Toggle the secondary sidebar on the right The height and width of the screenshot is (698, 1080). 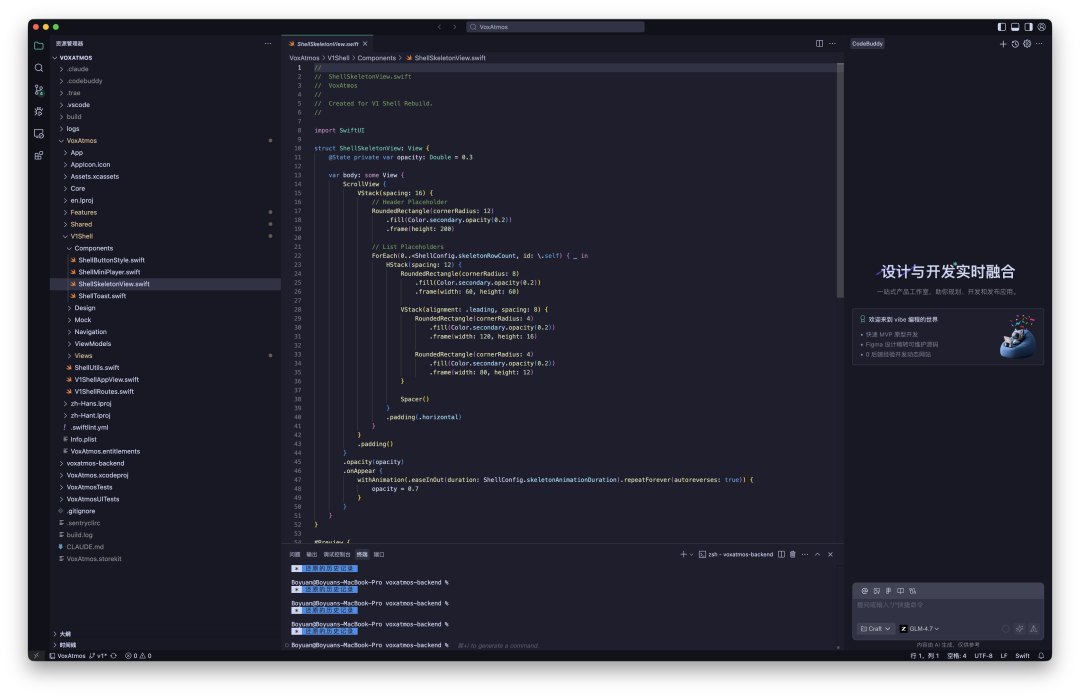[x=1028, y=27]
